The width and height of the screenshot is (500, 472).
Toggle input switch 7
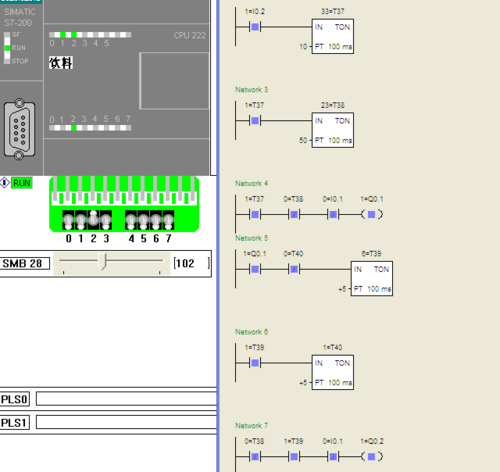168,220
